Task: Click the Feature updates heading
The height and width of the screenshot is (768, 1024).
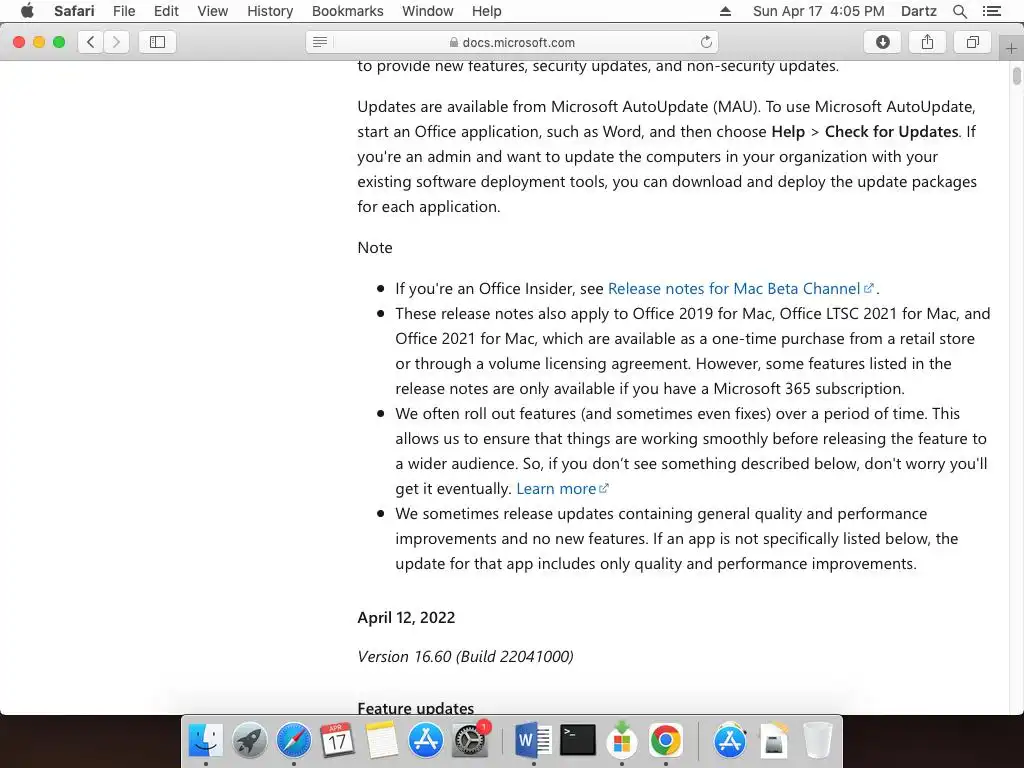Action: click(415, 708)
